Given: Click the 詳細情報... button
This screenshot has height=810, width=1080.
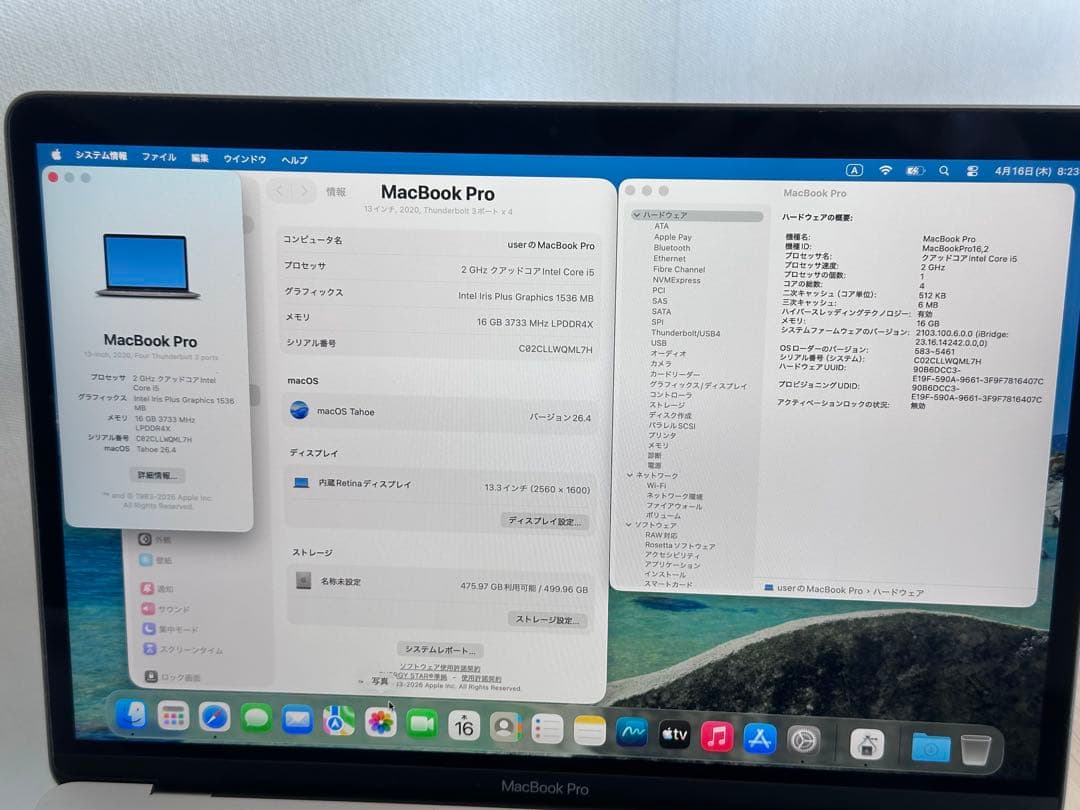Looking at the screenshot, I should point(157,475).
